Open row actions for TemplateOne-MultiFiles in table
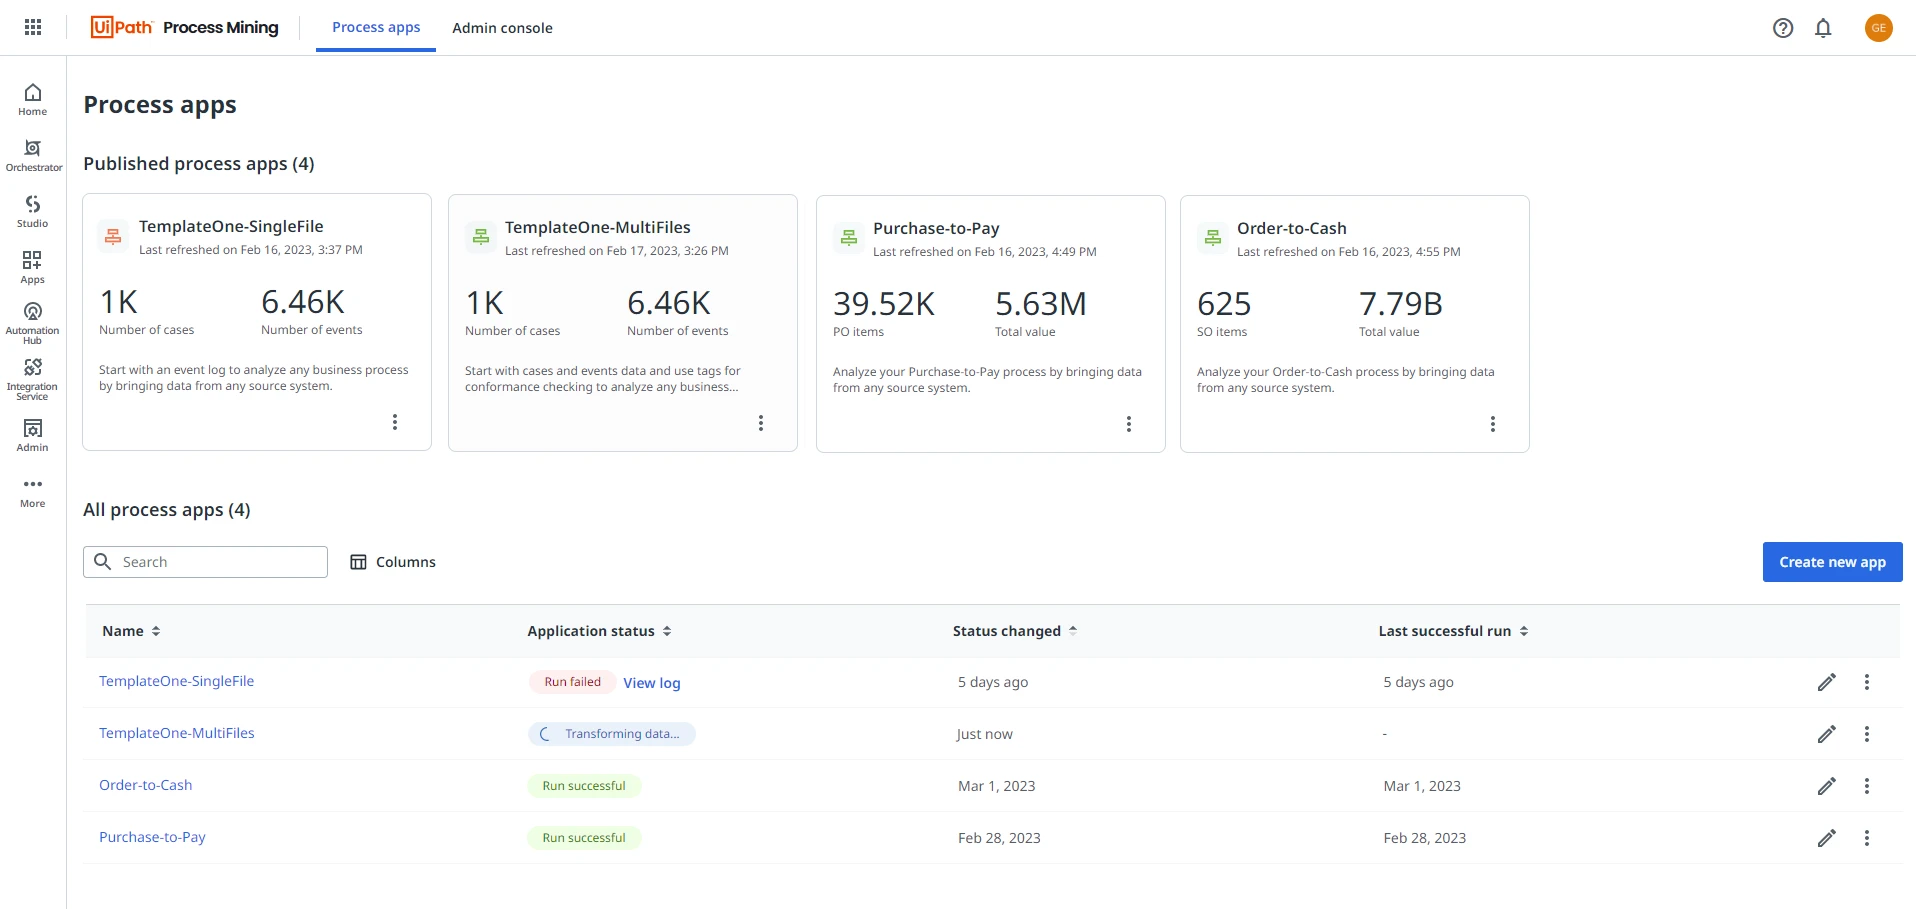 coord(1867,734)
